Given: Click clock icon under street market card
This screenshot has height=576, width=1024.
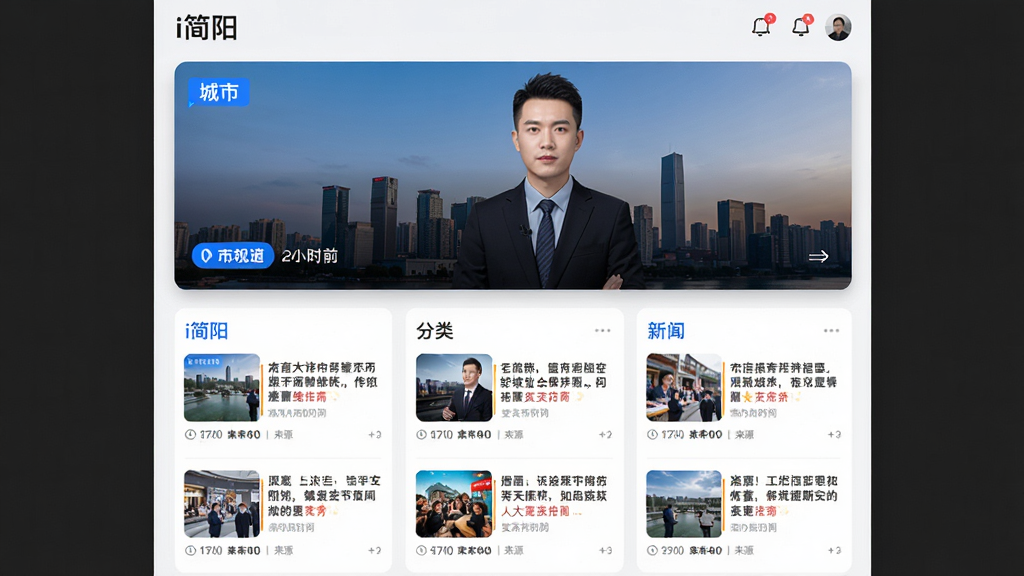Looking at the screenshot, I should click(652, 434).
